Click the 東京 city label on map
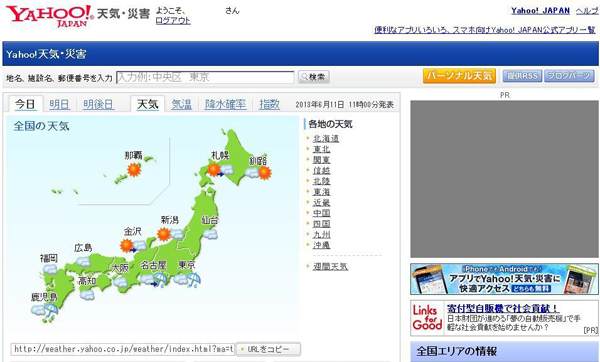This screenshot has width=600, height=362. point(187,265)
